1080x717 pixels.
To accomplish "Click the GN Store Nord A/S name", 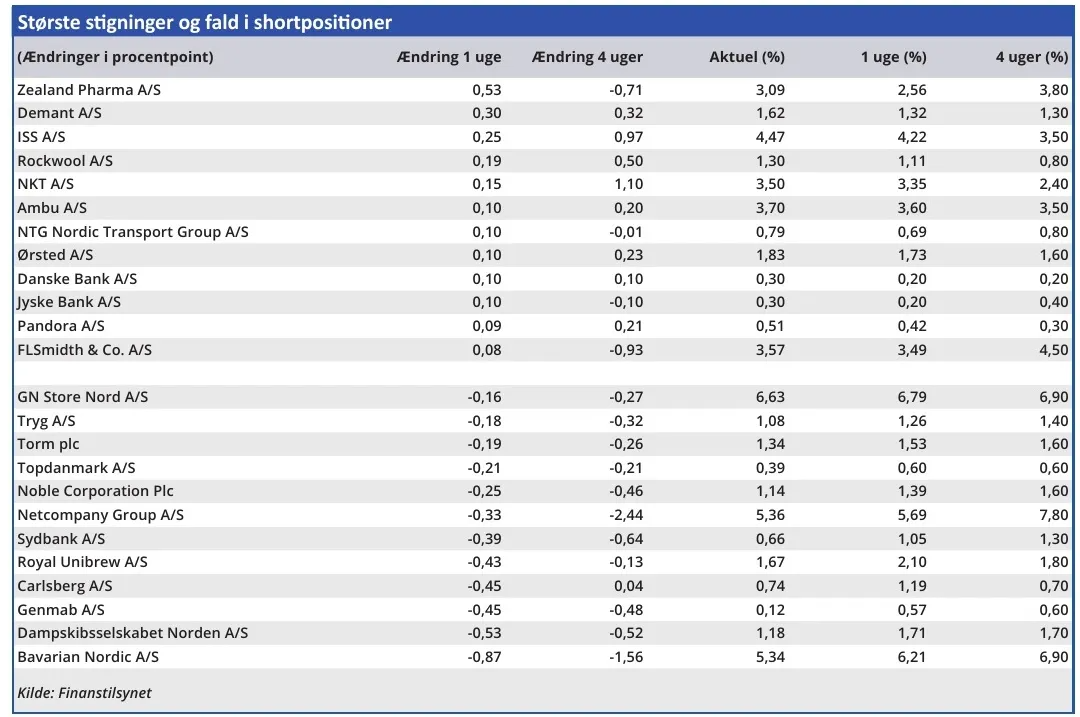I will click(x=83, y=397).
